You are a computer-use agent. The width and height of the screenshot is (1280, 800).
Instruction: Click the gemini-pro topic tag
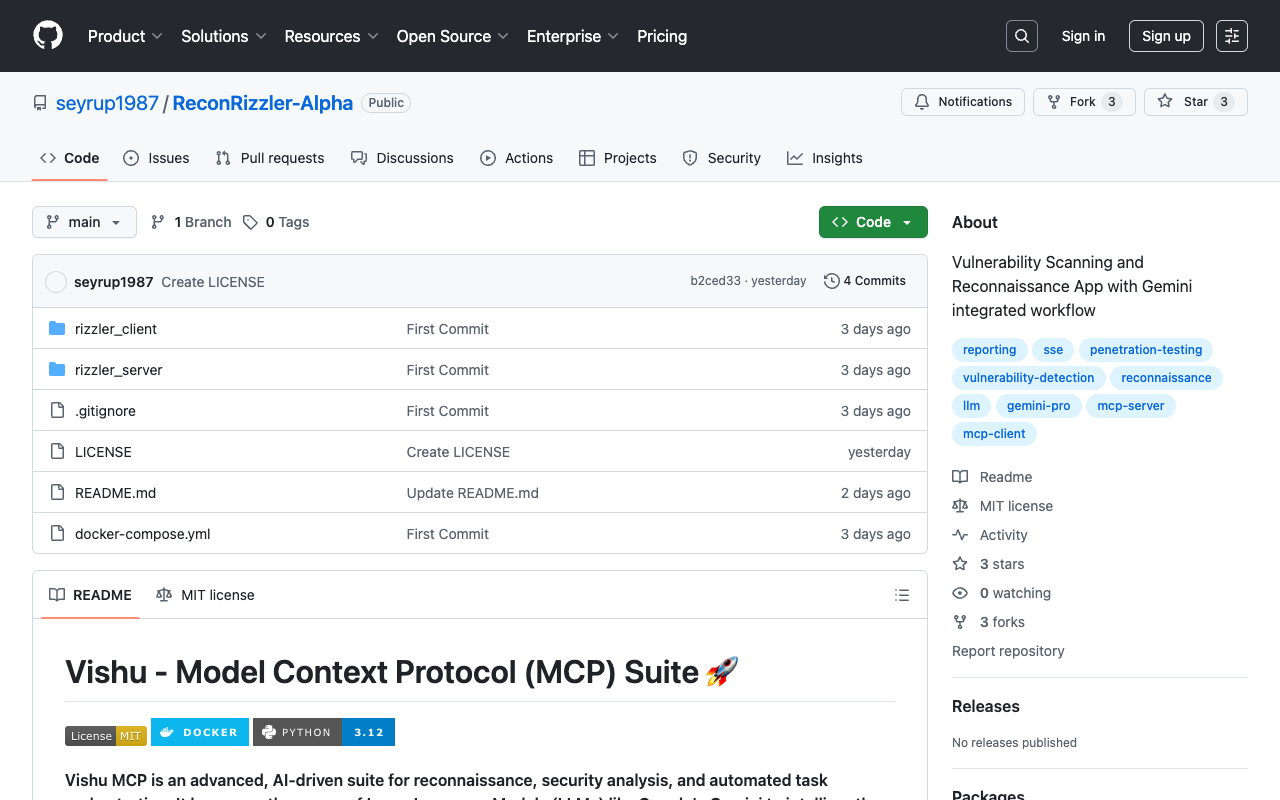pyautogui.click(x=1039, y=406)
